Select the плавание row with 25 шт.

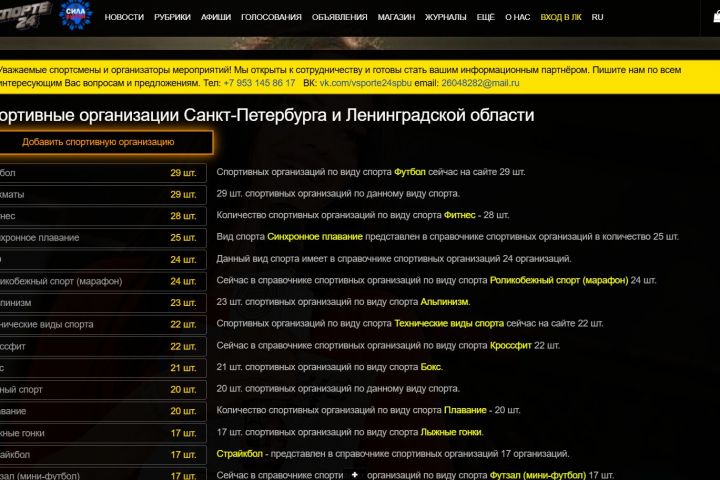[x=103, y=237]
